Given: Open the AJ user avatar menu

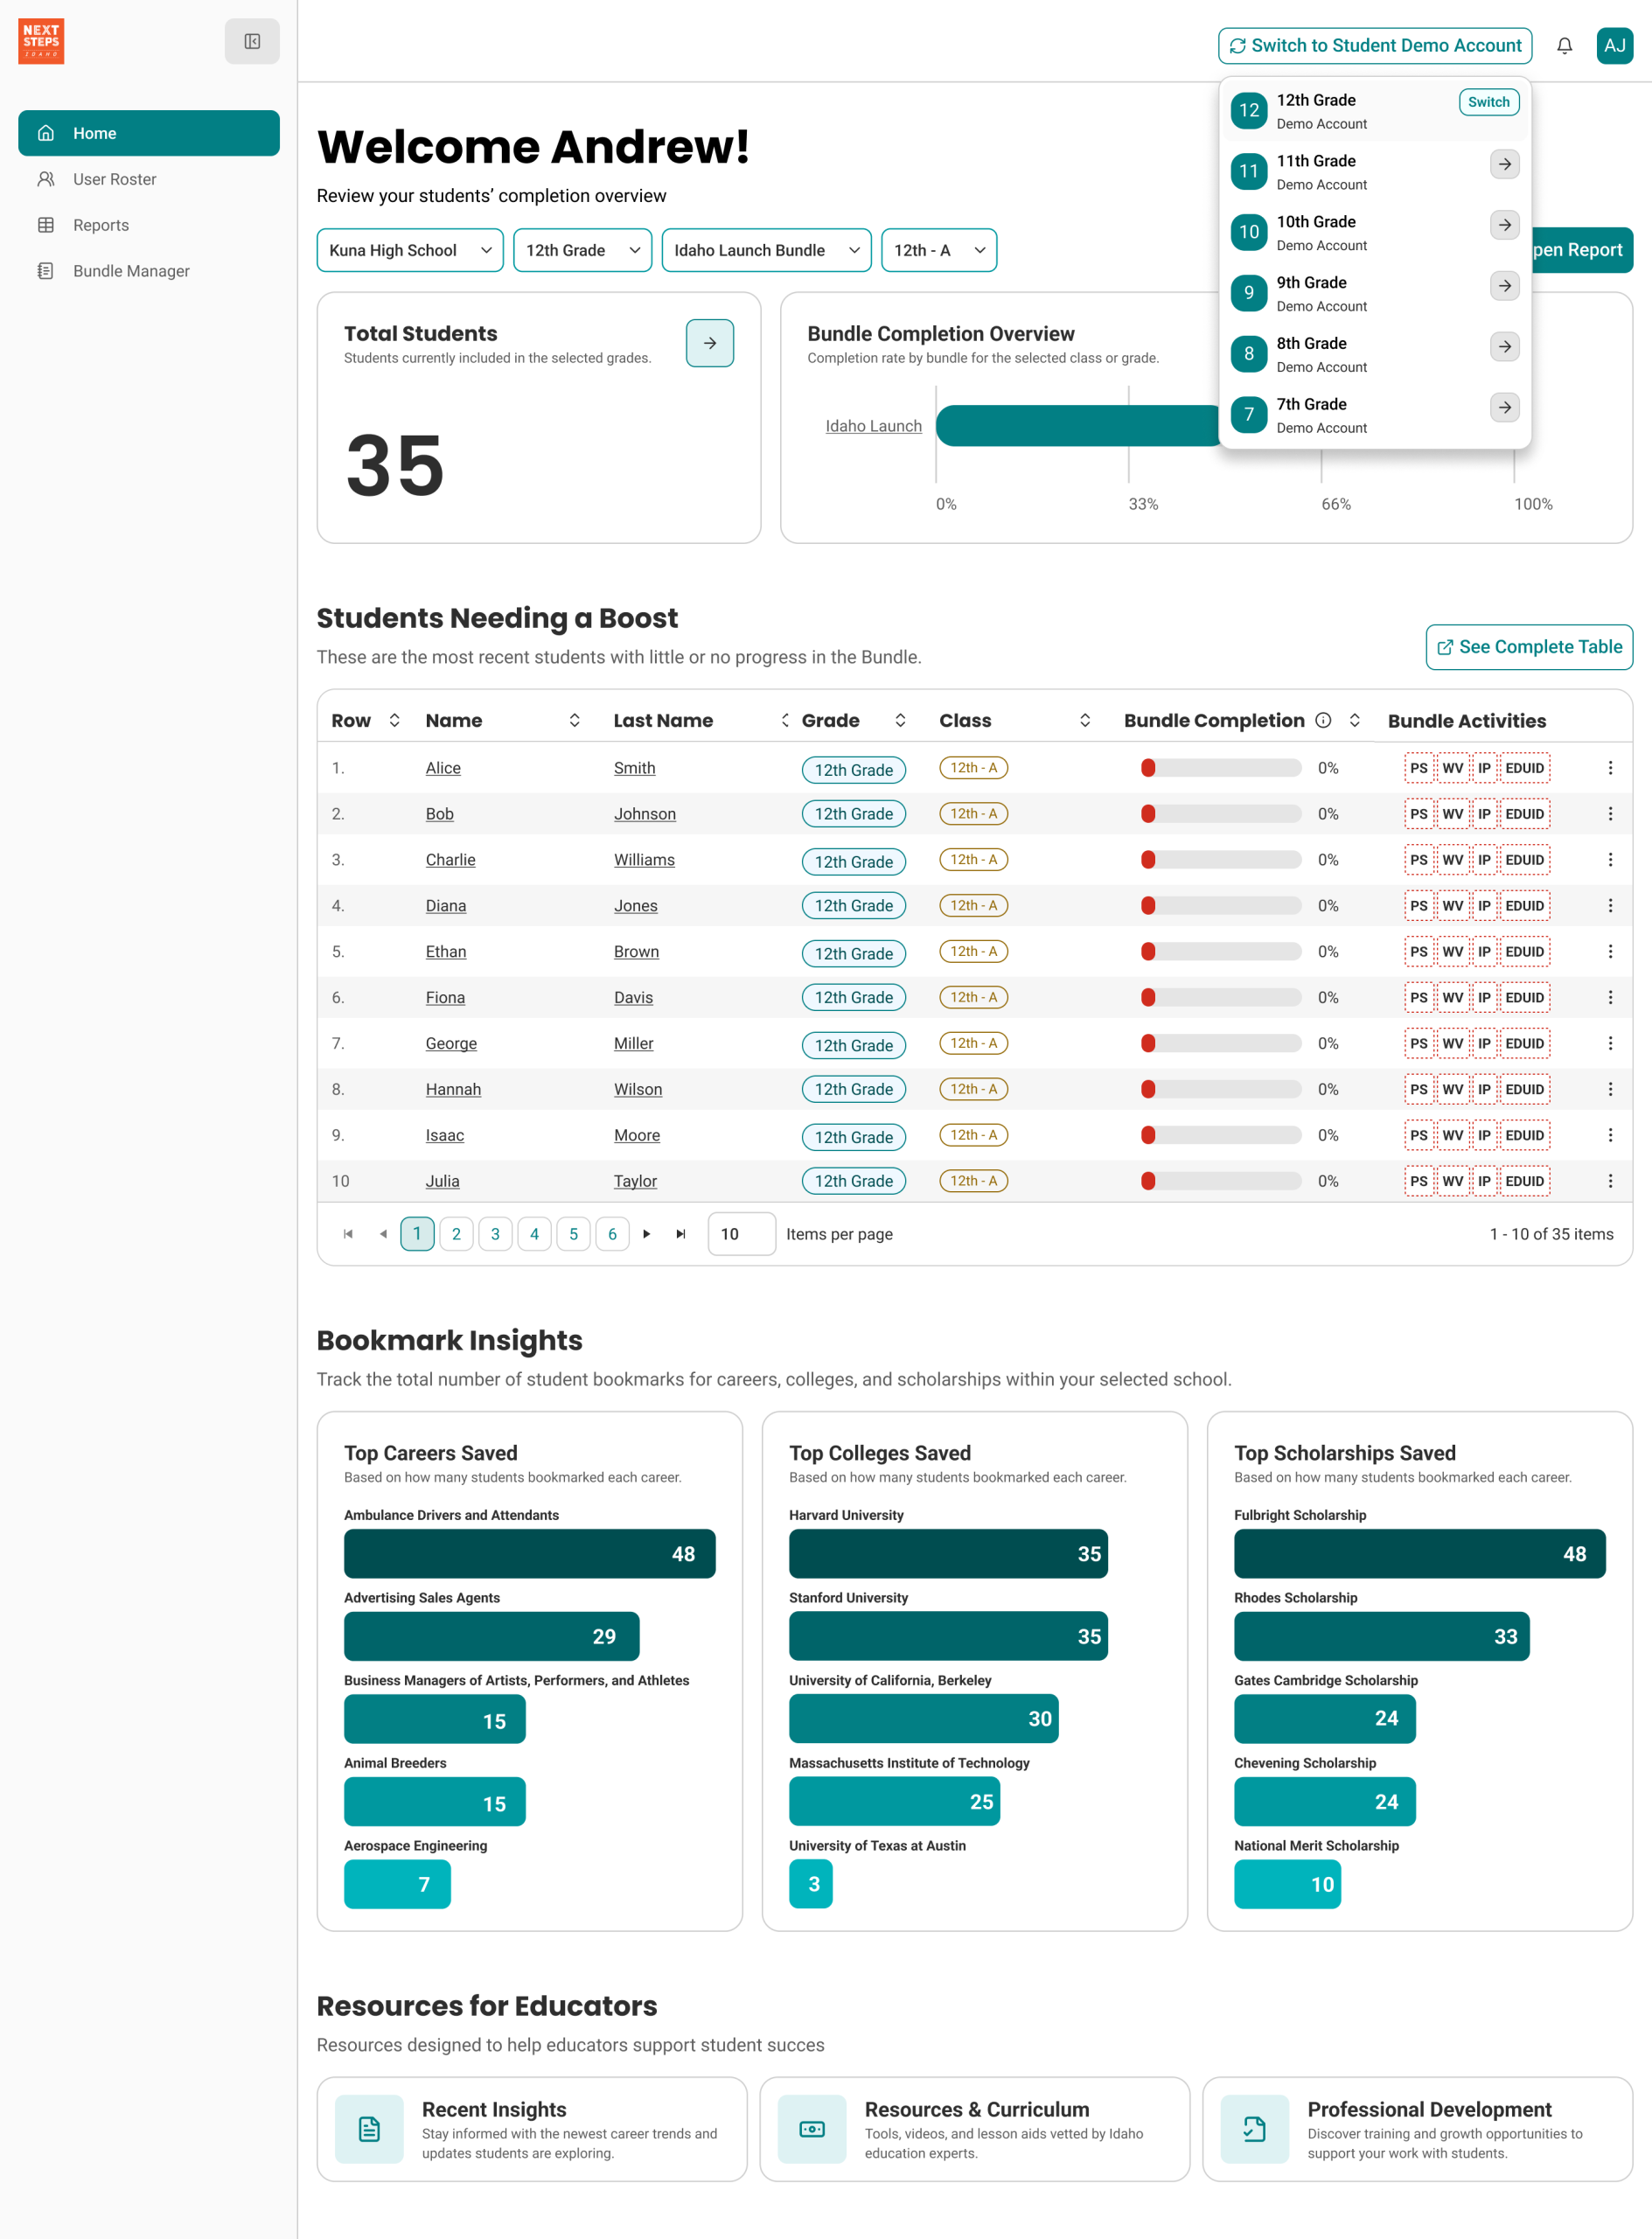Looking at the screenshot, I should tap(1614, 45).
